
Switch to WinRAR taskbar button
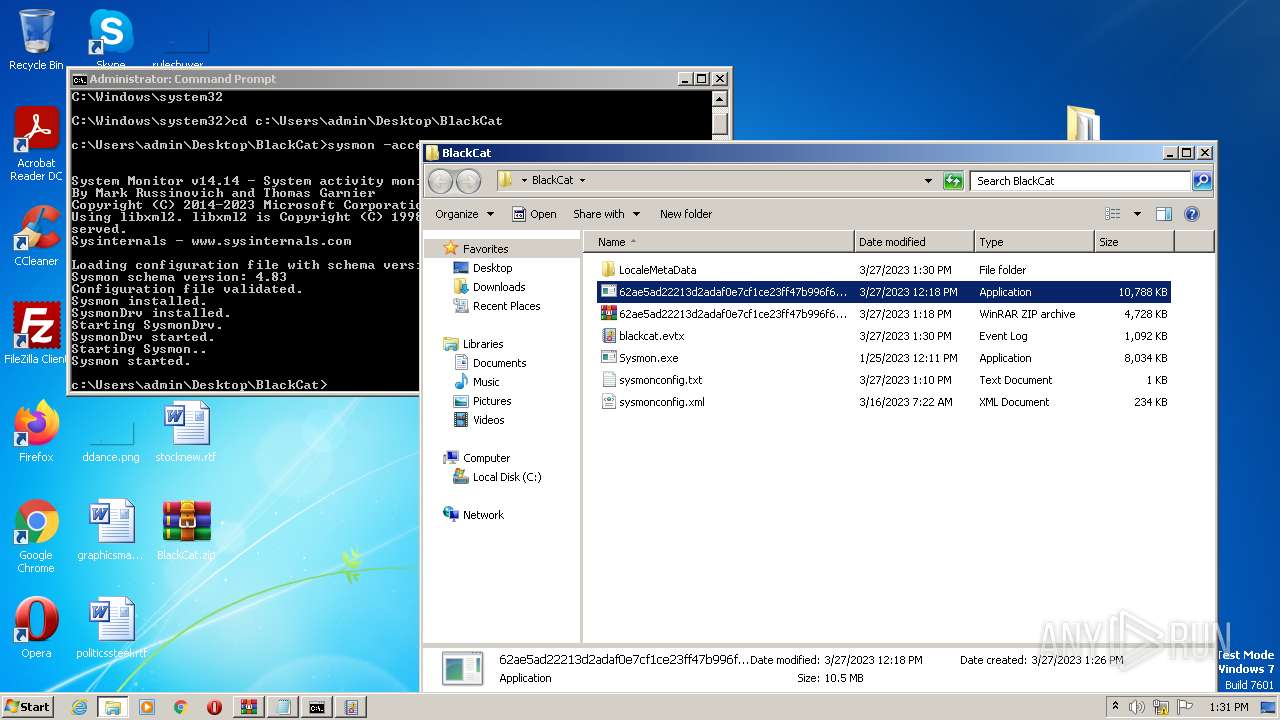pyautogui.click(x=248, y=707)
